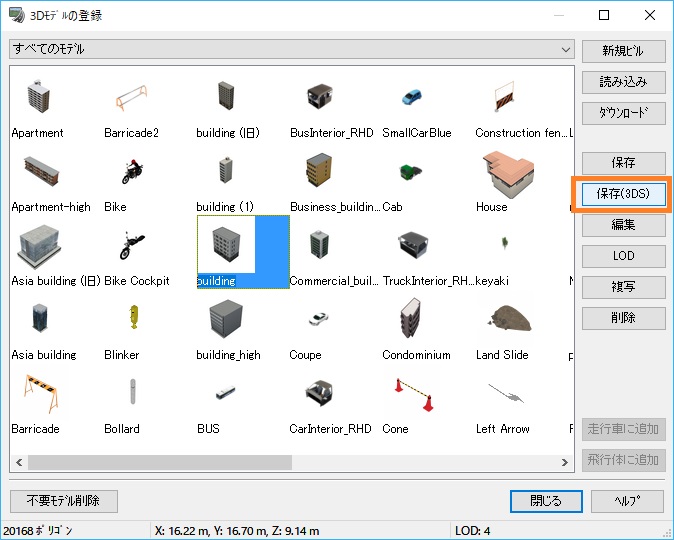The image size is (674, 540).
Task: Click the 'LOD: 4' status bar entry
Action: 472,531
